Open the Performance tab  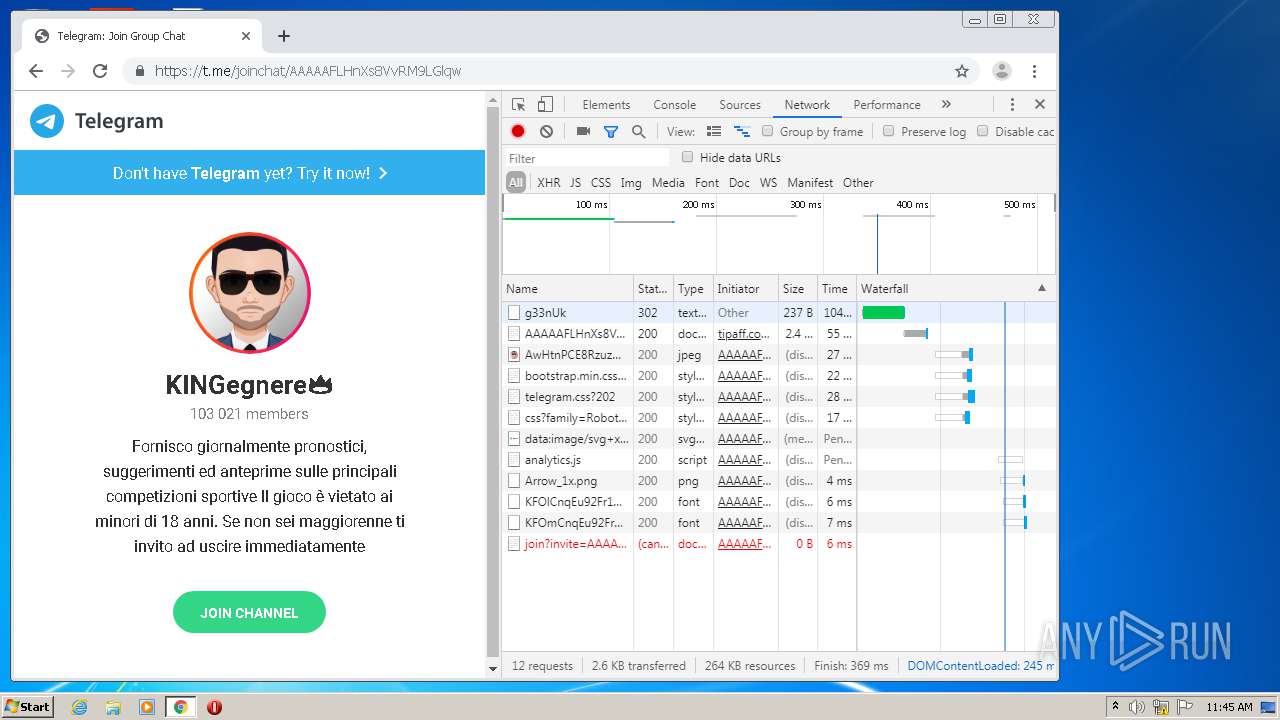tap(887, 104)
